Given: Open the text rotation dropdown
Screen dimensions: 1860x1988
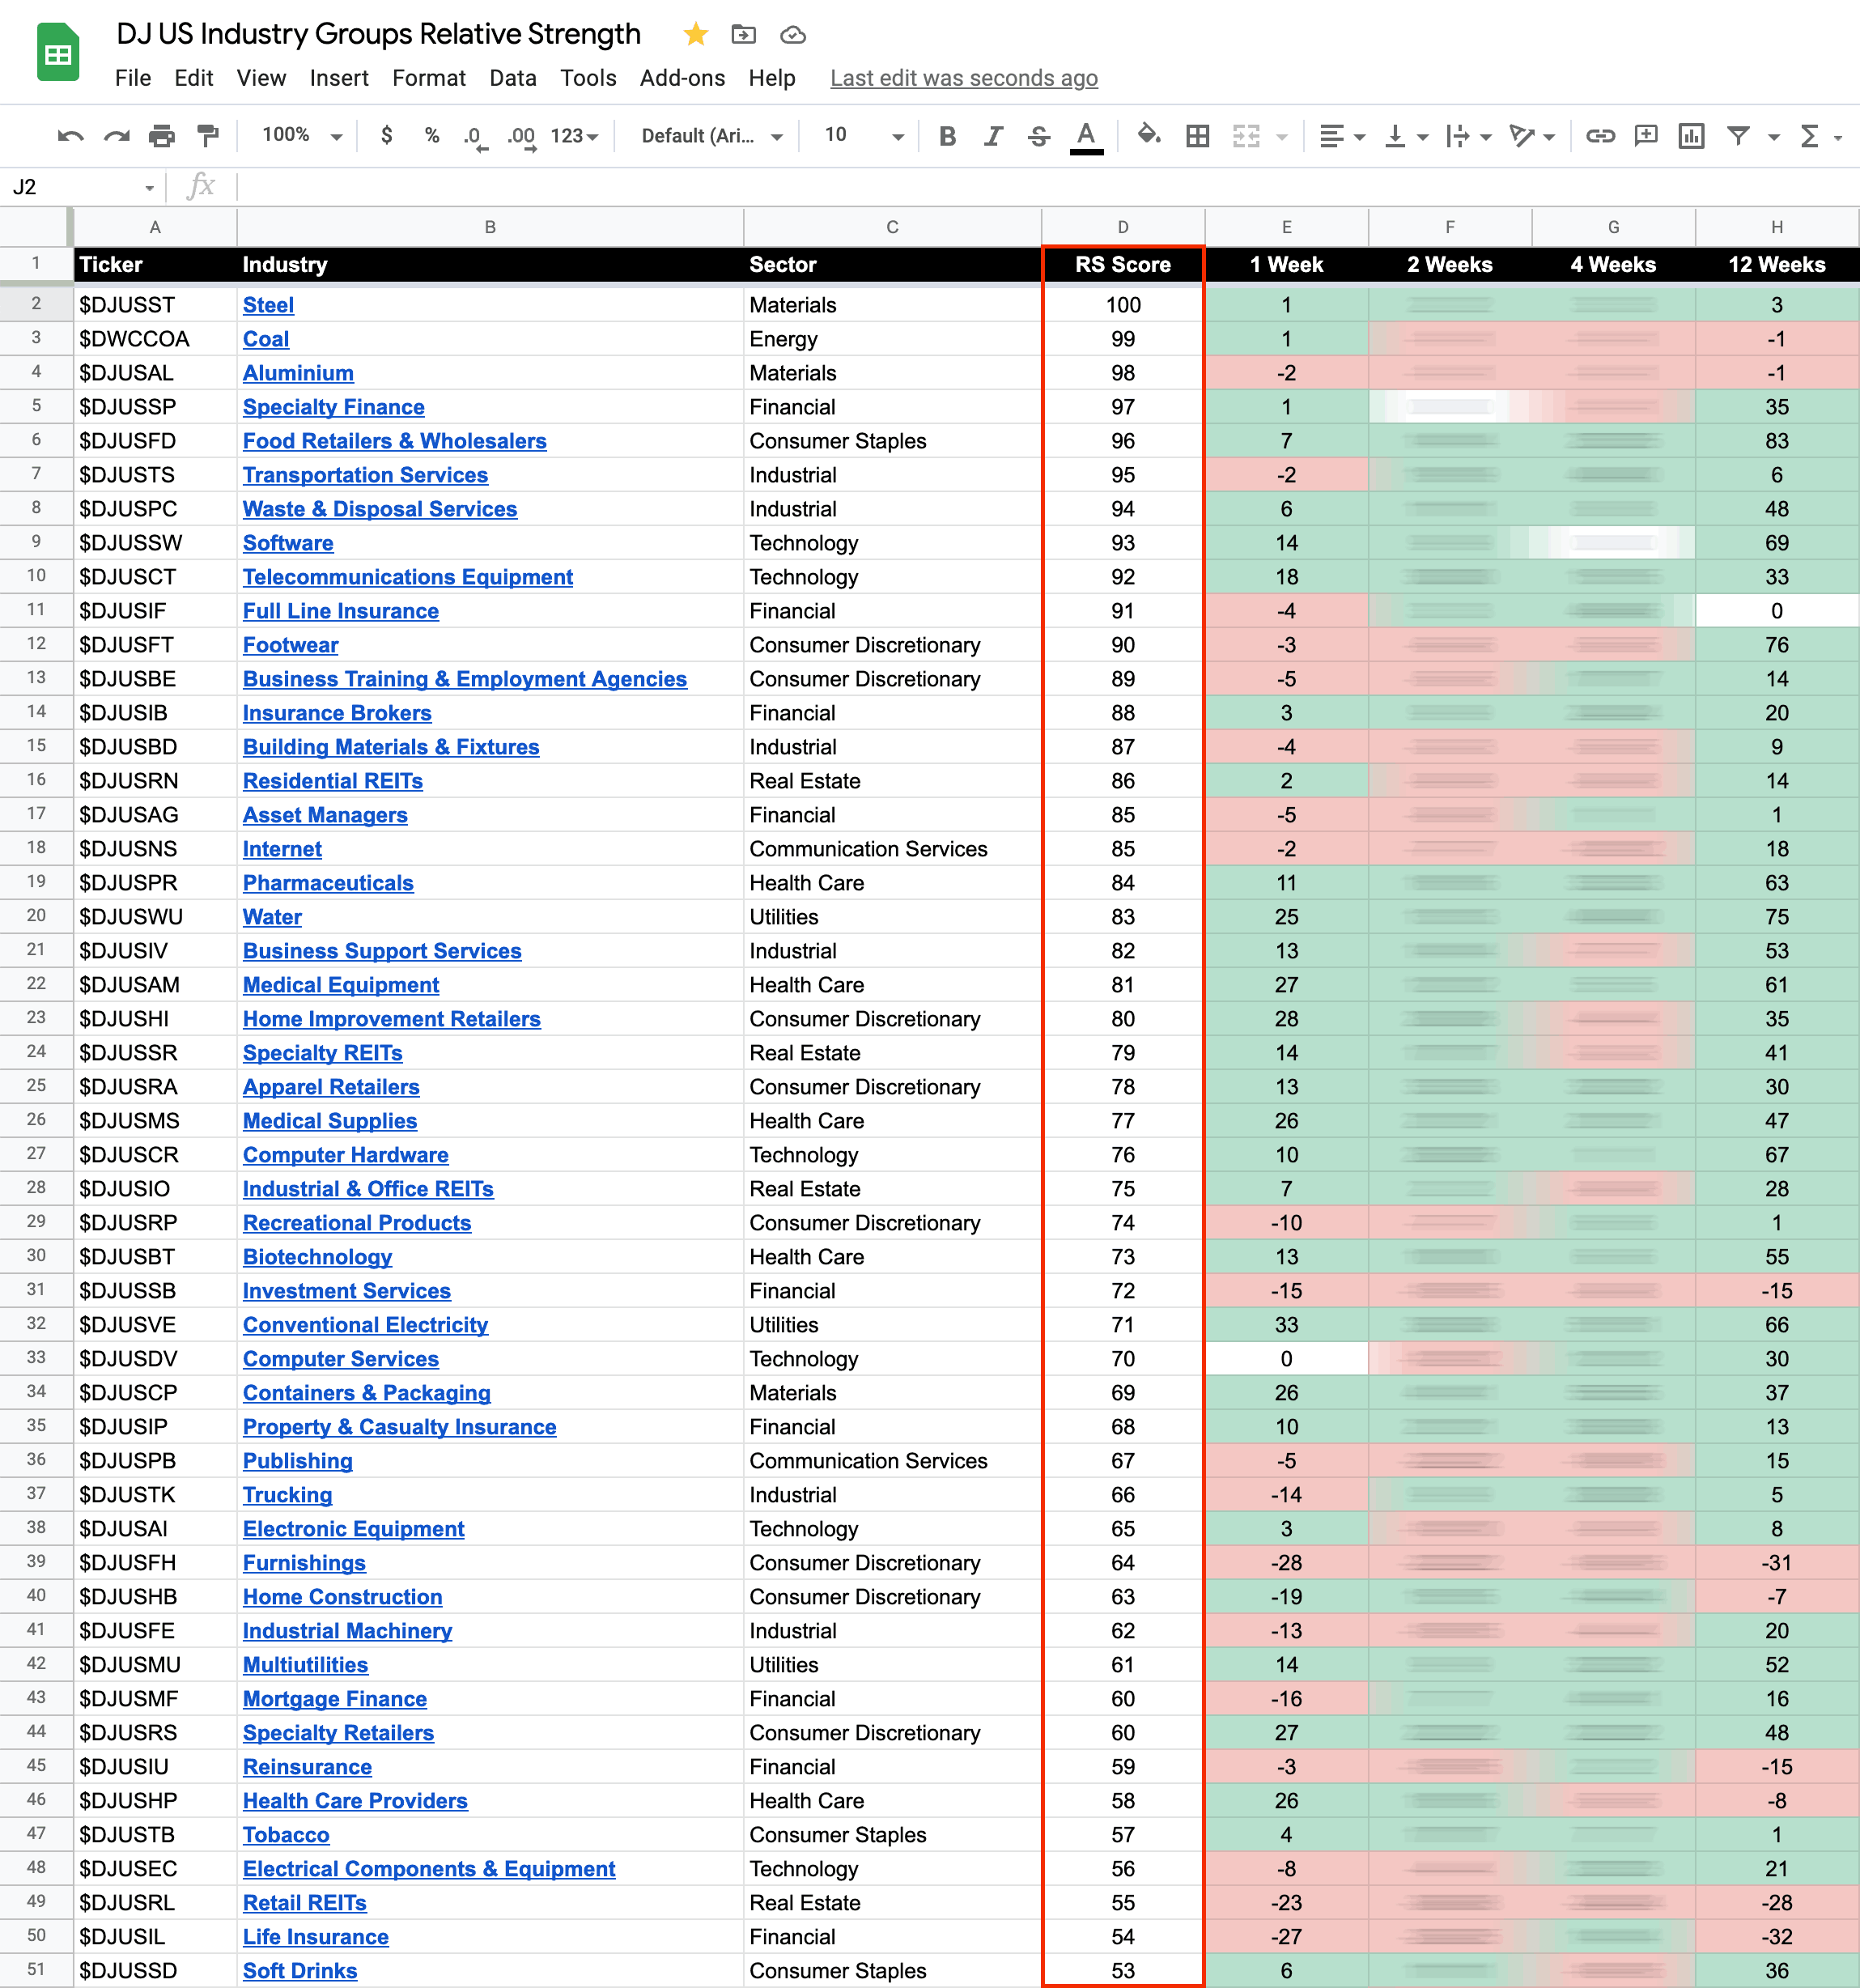Looking at the screenshot, I should click(1532, 136).
